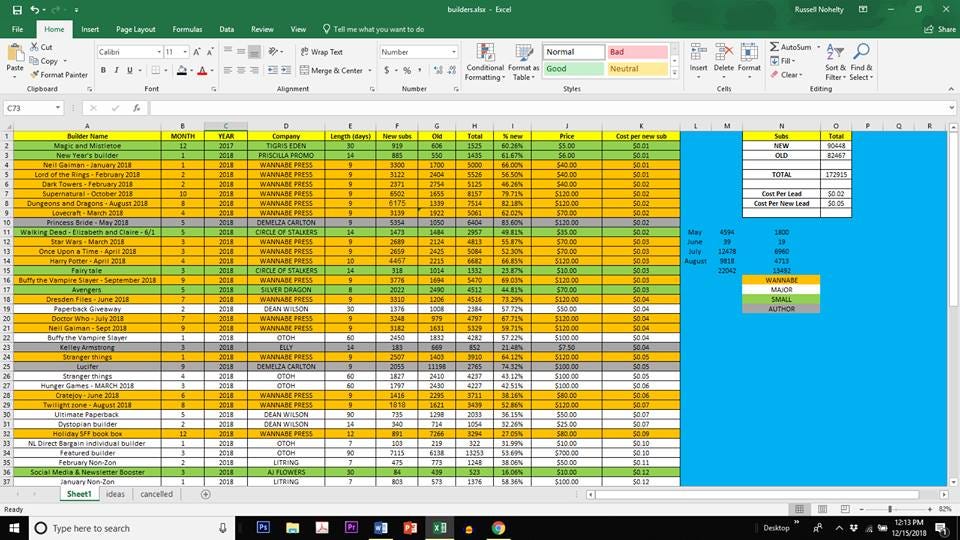
Task: Toggle underline formatting
Action: pos(129,70)
